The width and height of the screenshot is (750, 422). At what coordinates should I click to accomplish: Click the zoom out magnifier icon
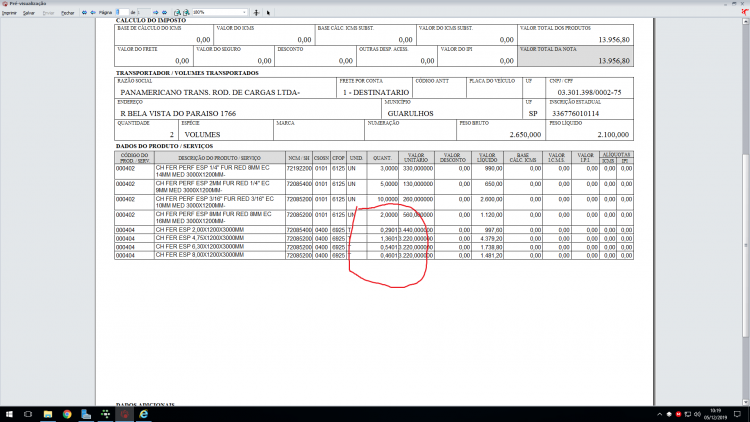177,12
